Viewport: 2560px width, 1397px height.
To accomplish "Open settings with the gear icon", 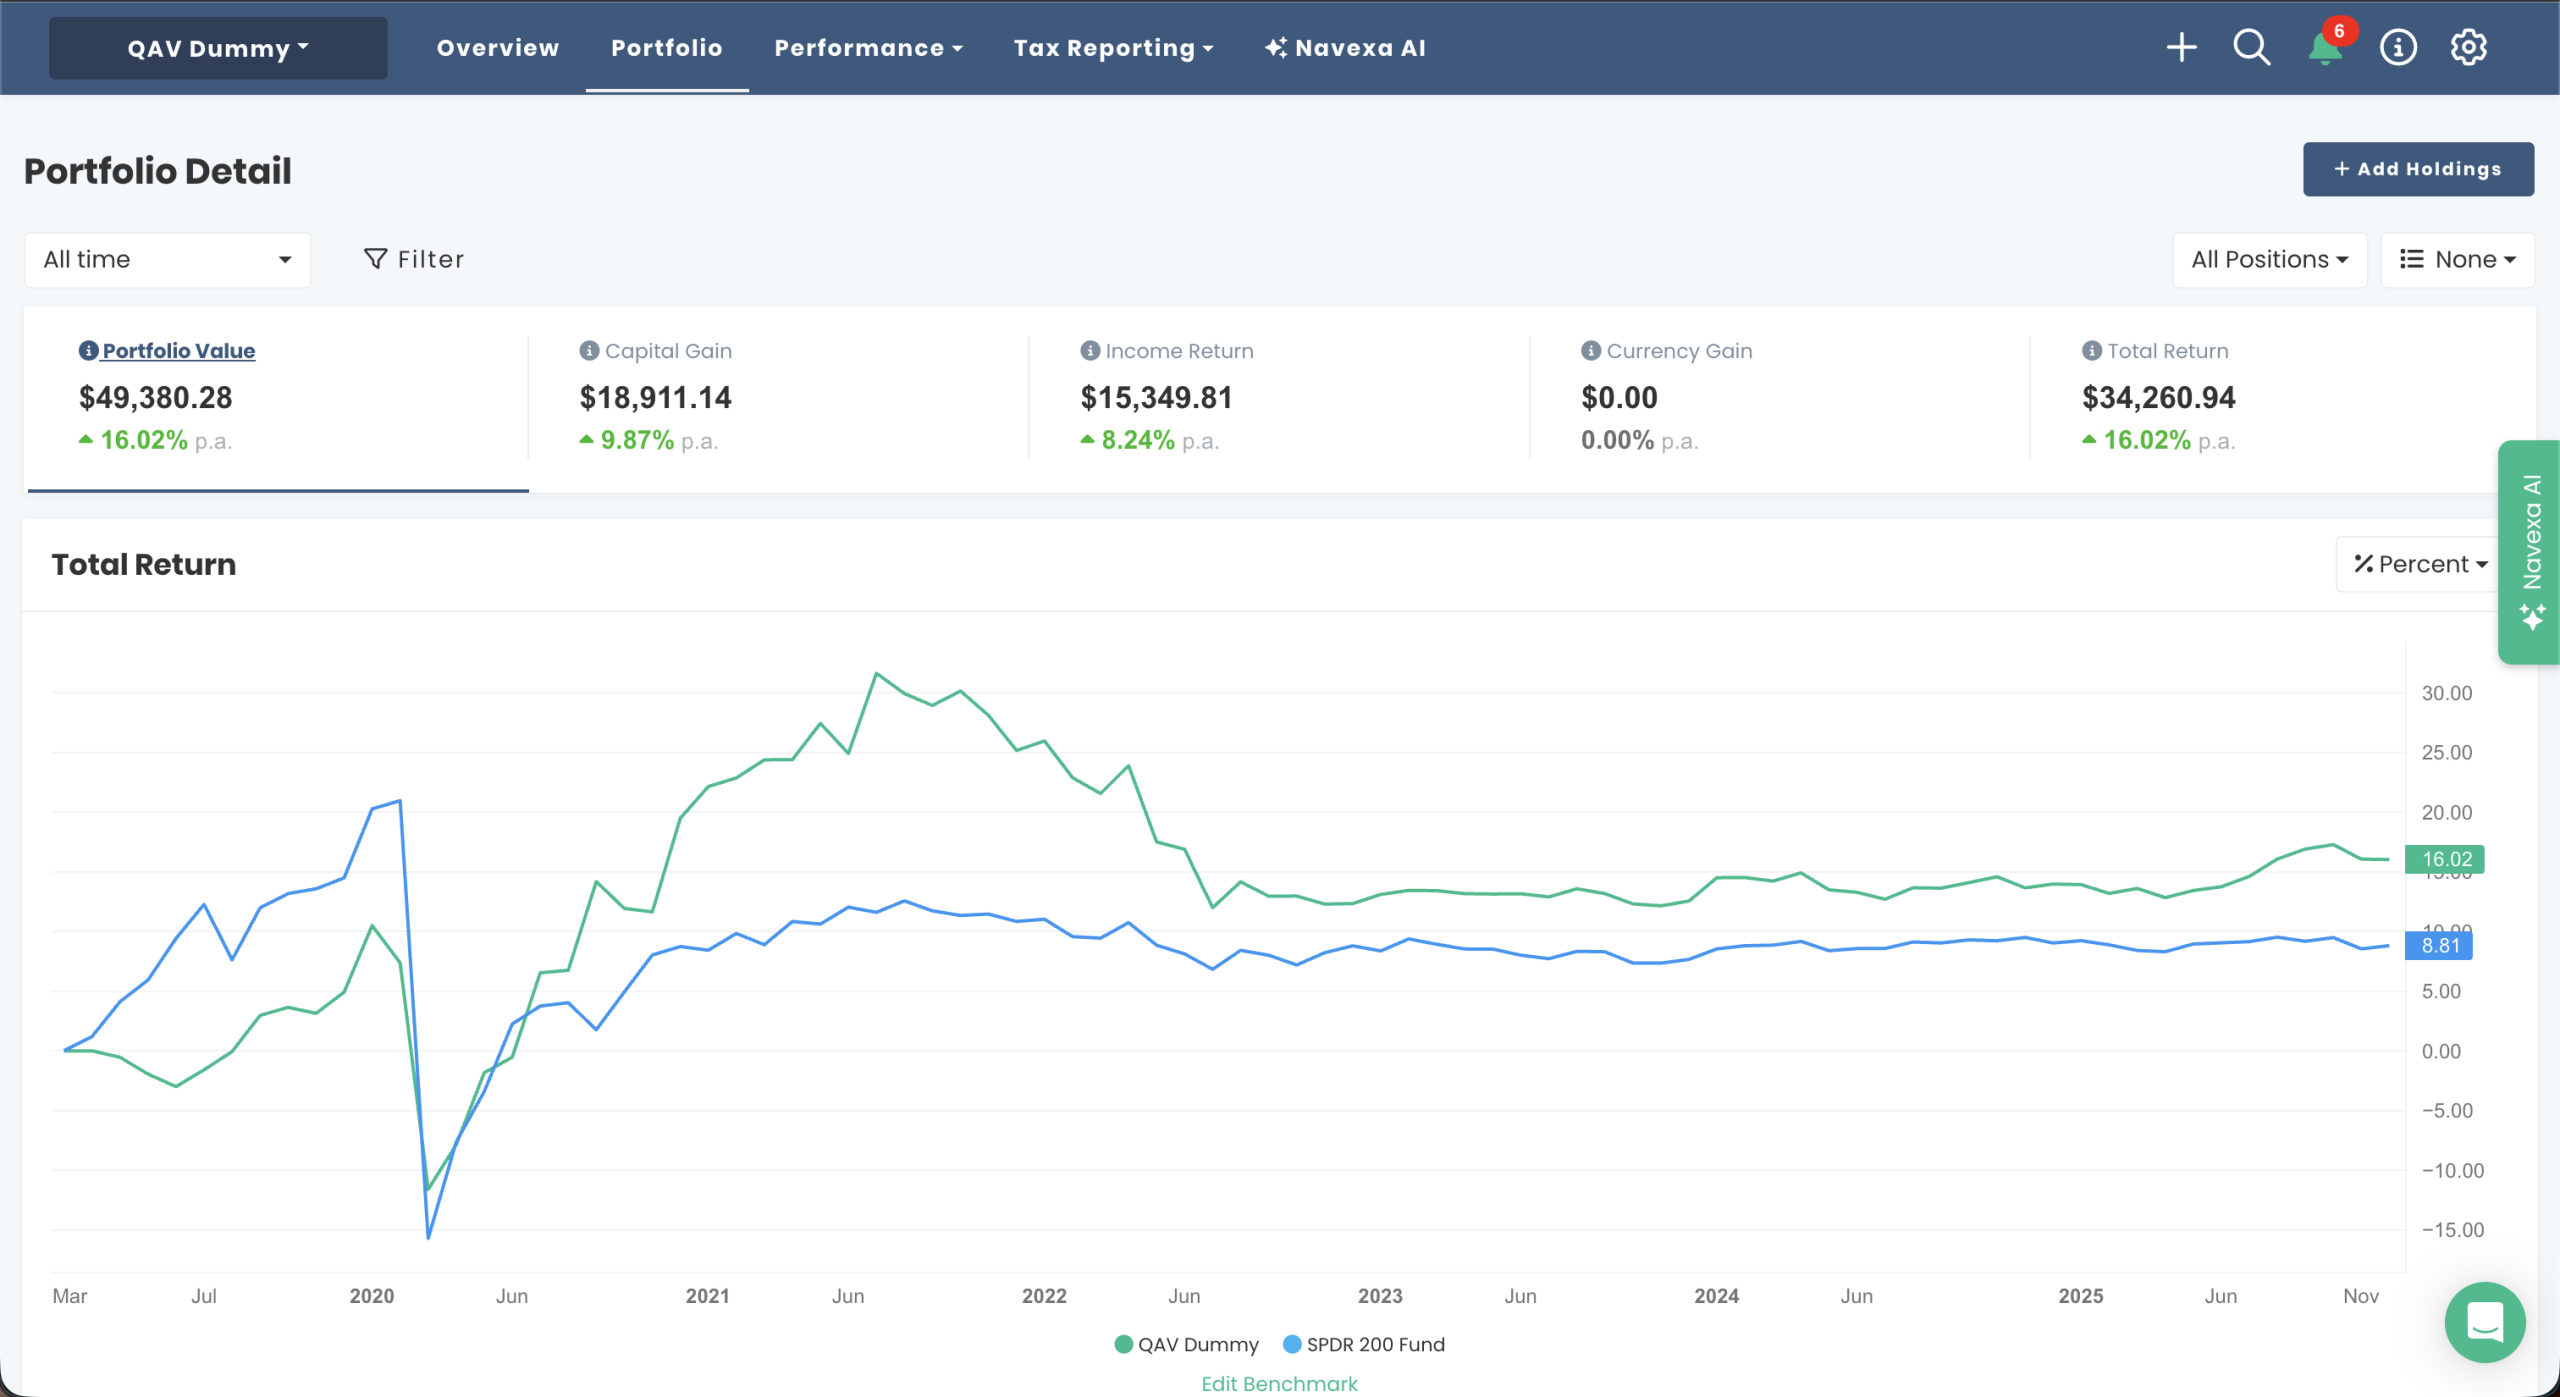I will (2468, 47).
